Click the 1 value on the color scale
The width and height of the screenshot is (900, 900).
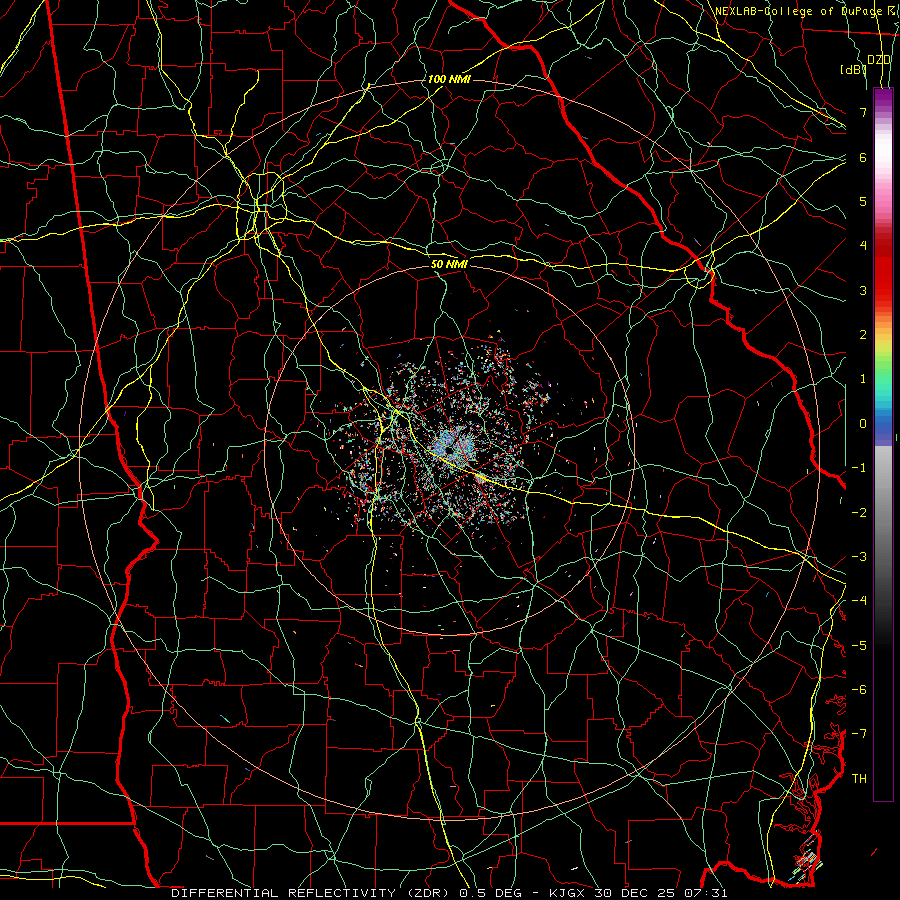click(x=863, y=379)
